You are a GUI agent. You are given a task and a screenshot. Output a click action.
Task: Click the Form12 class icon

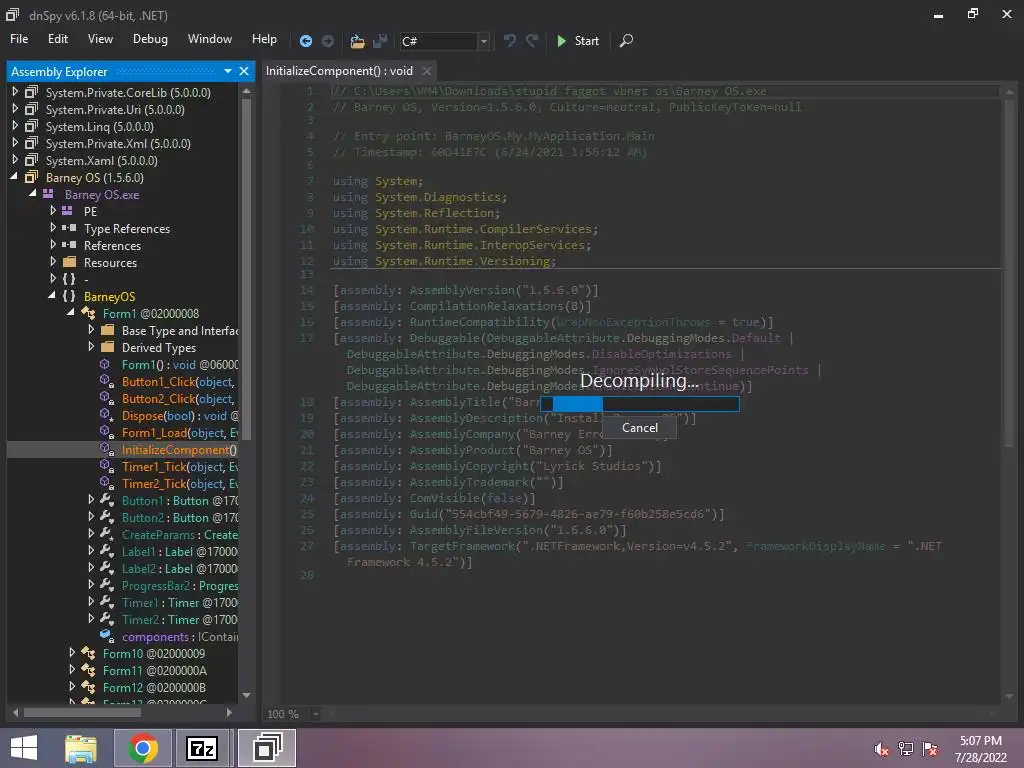(88, 687)
